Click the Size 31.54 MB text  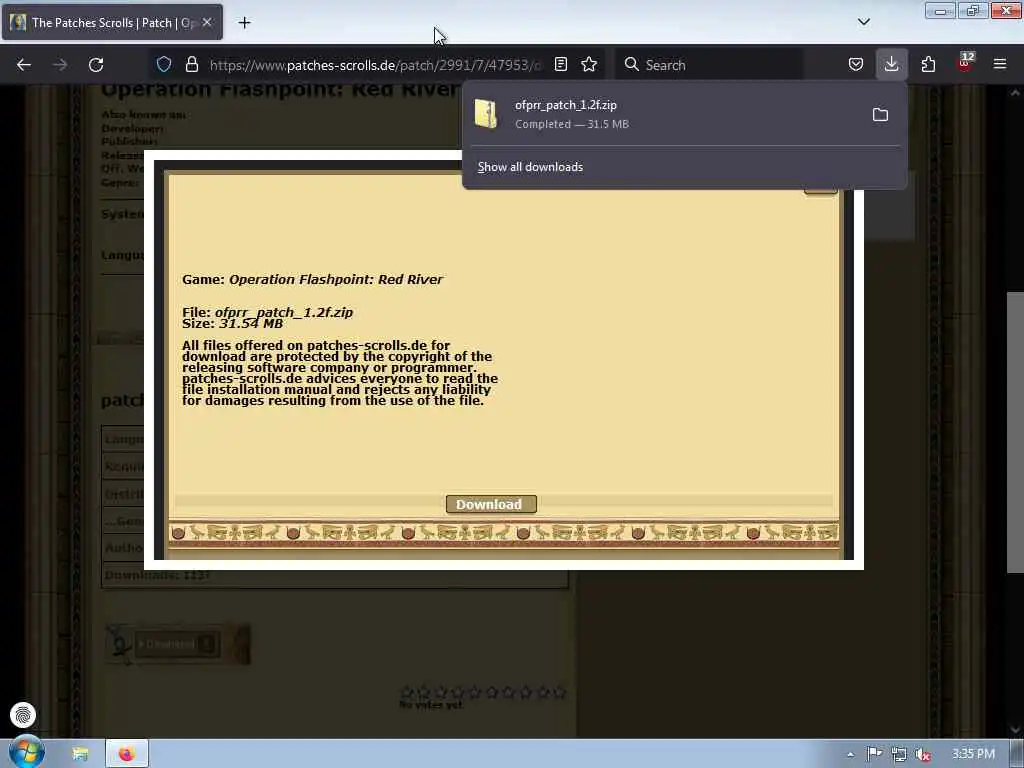232,323
